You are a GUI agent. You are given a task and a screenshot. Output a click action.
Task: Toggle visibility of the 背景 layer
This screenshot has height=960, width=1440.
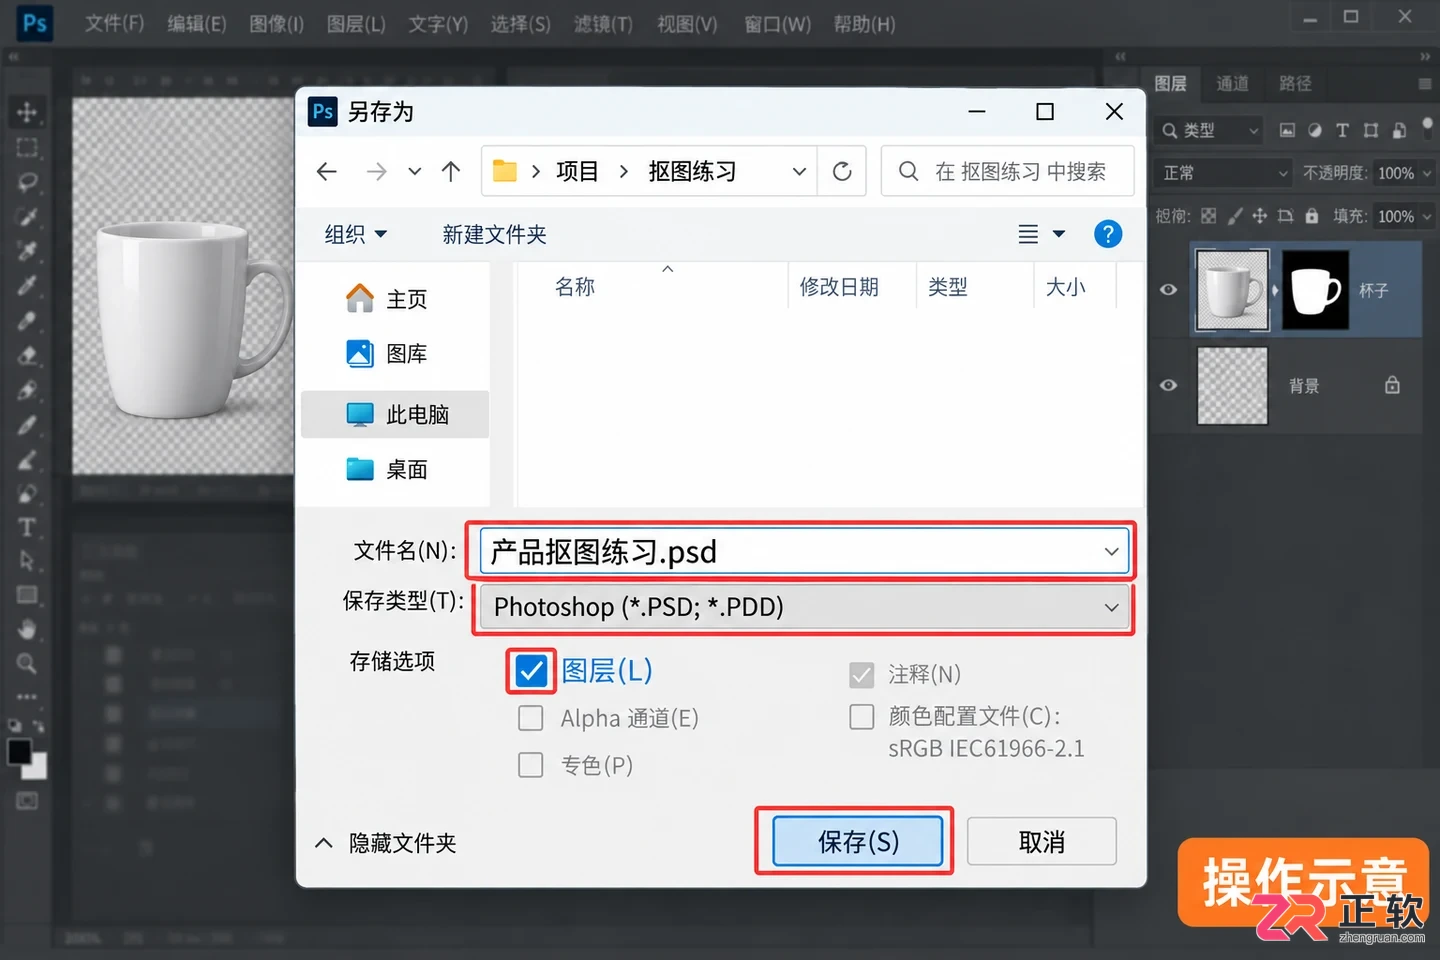[1168, 386]
